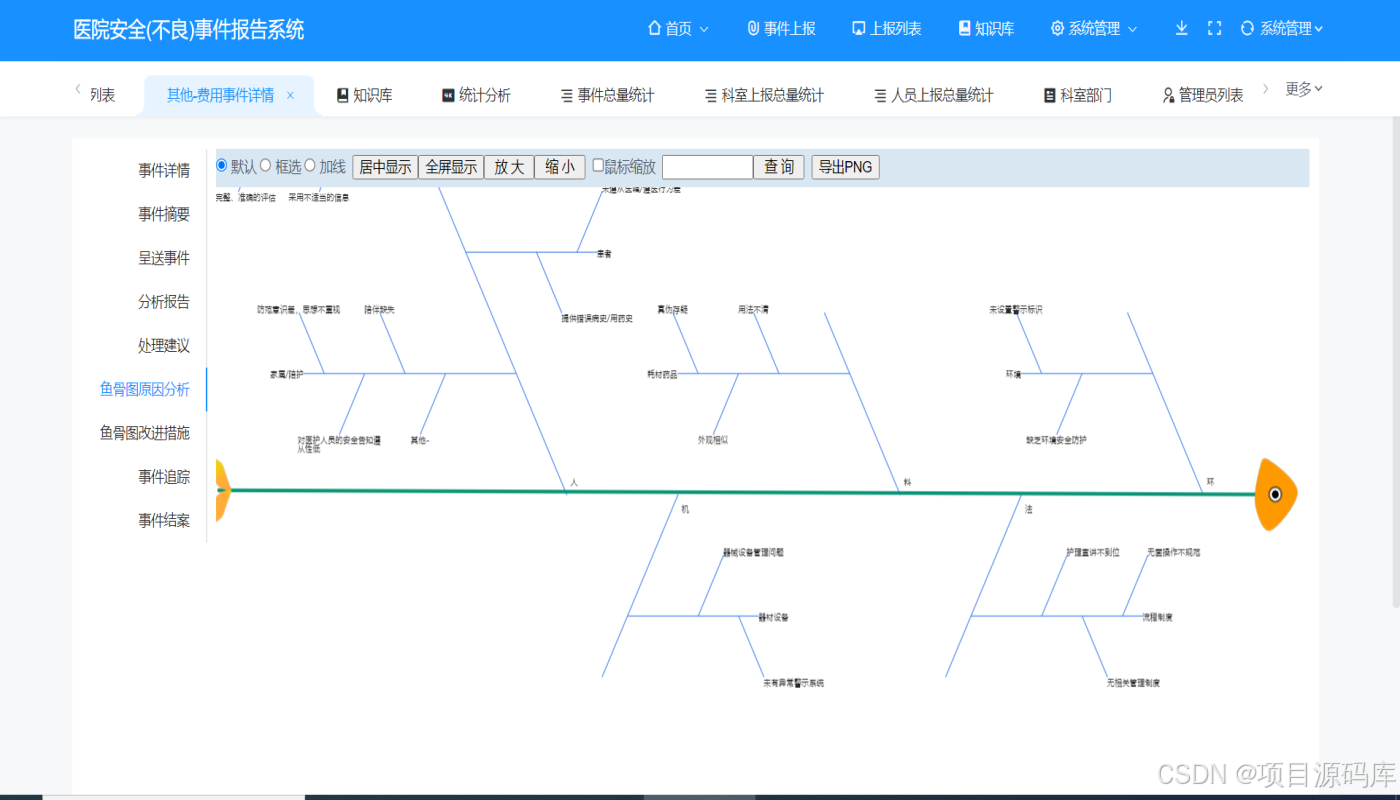Select the 加线 radio button
Screen dimensions: 1400x800
[x=310, y=165]
